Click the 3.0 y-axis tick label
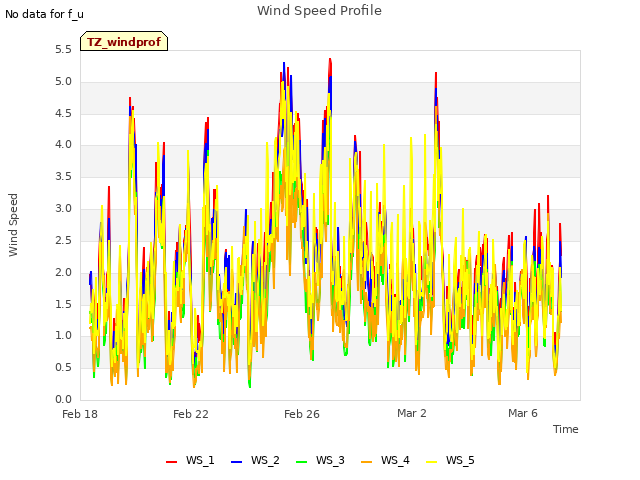The width and height of the screenshot is (640, 480). tap(63, 208)
